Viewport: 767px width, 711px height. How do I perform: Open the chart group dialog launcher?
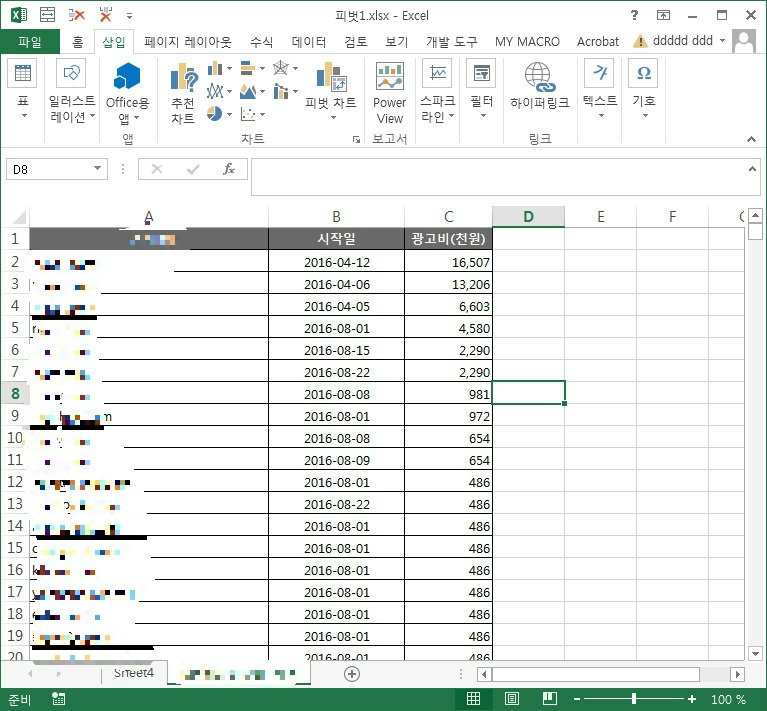(x=356, y=140)
